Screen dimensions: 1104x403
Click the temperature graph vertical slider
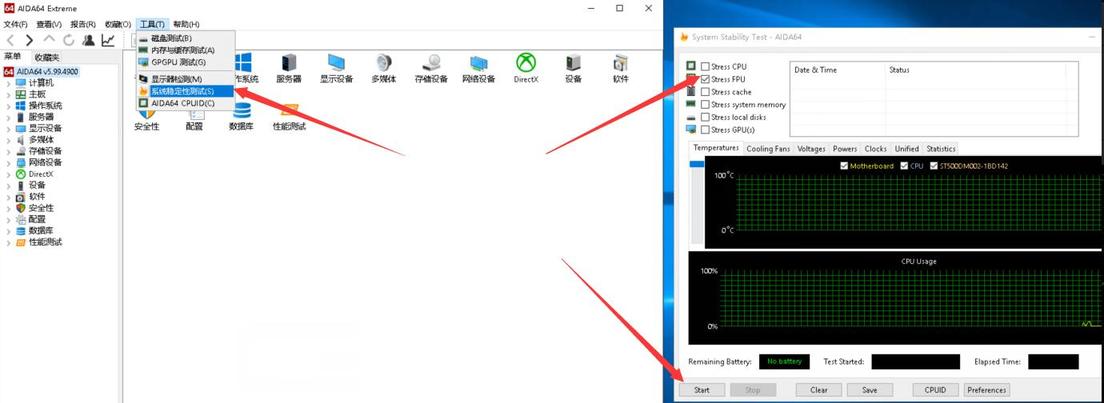(696, 200)
